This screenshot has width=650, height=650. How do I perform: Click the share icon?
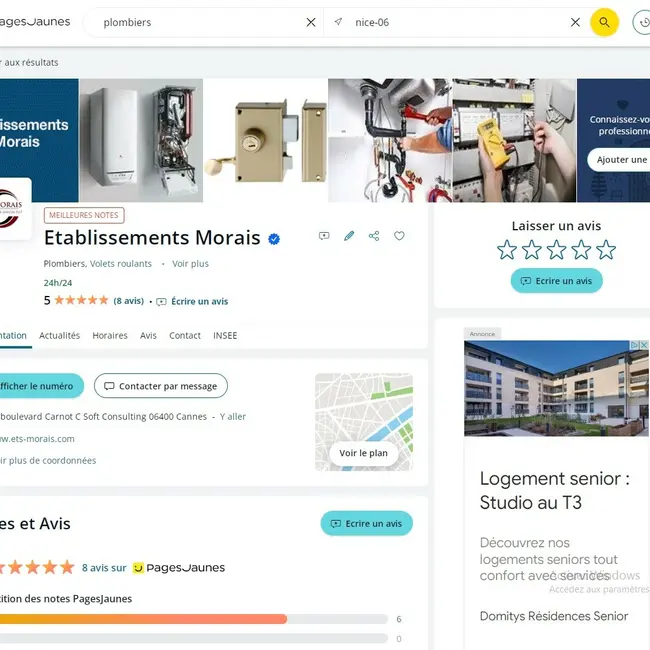374,236
